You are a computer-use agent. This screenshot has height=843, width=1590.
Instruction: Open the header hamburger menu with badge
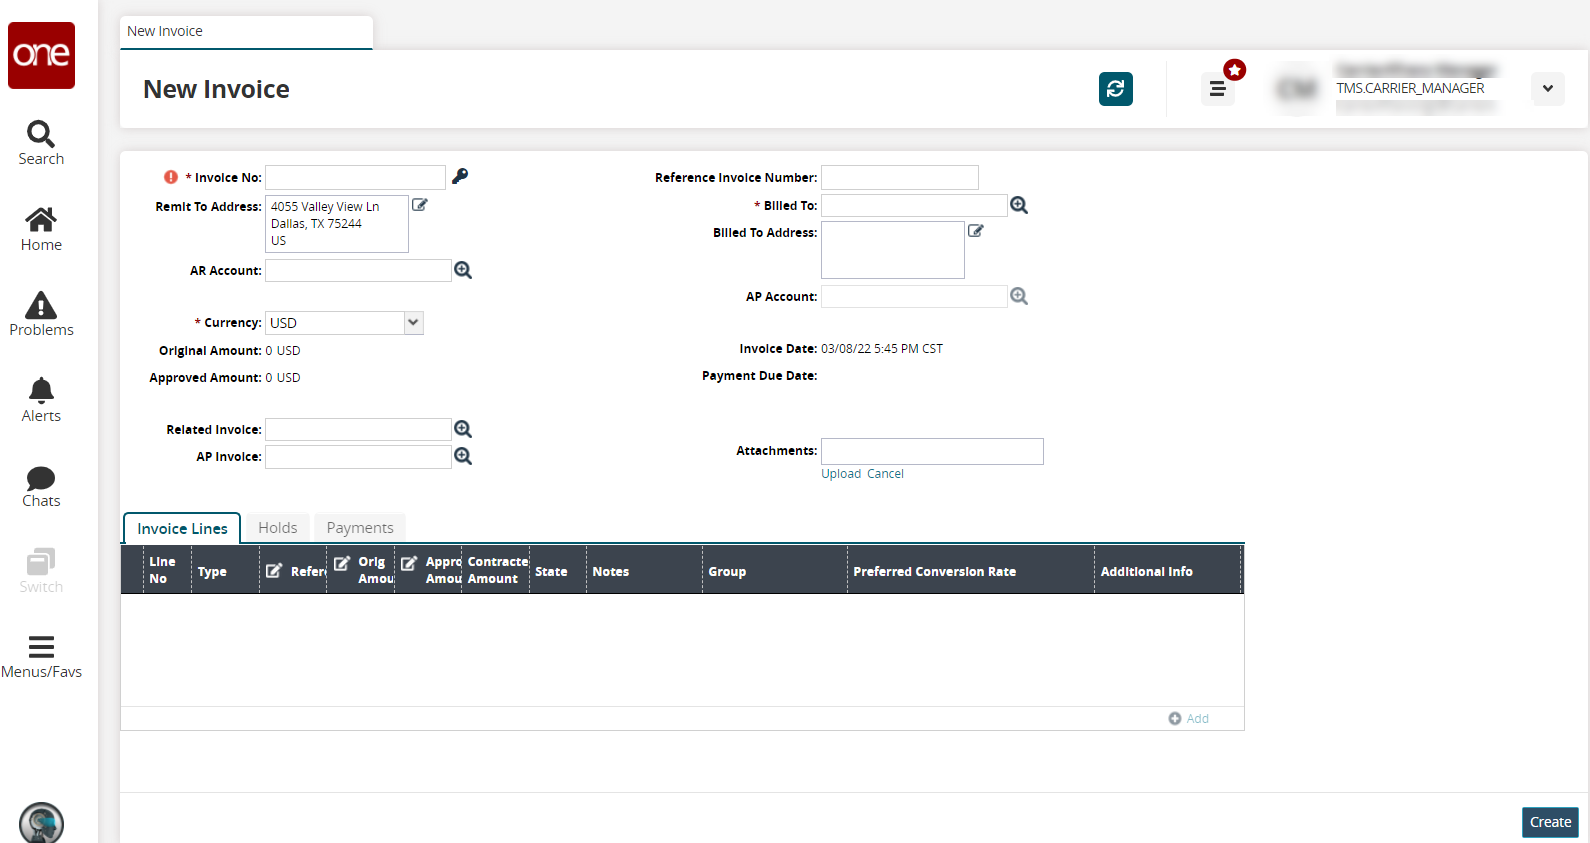coord(1218,89)
